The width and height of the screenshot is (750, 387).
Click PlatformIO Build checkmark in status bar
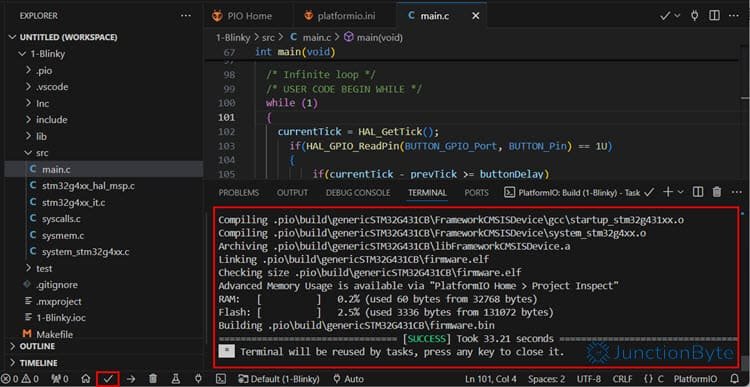[108, 379]
